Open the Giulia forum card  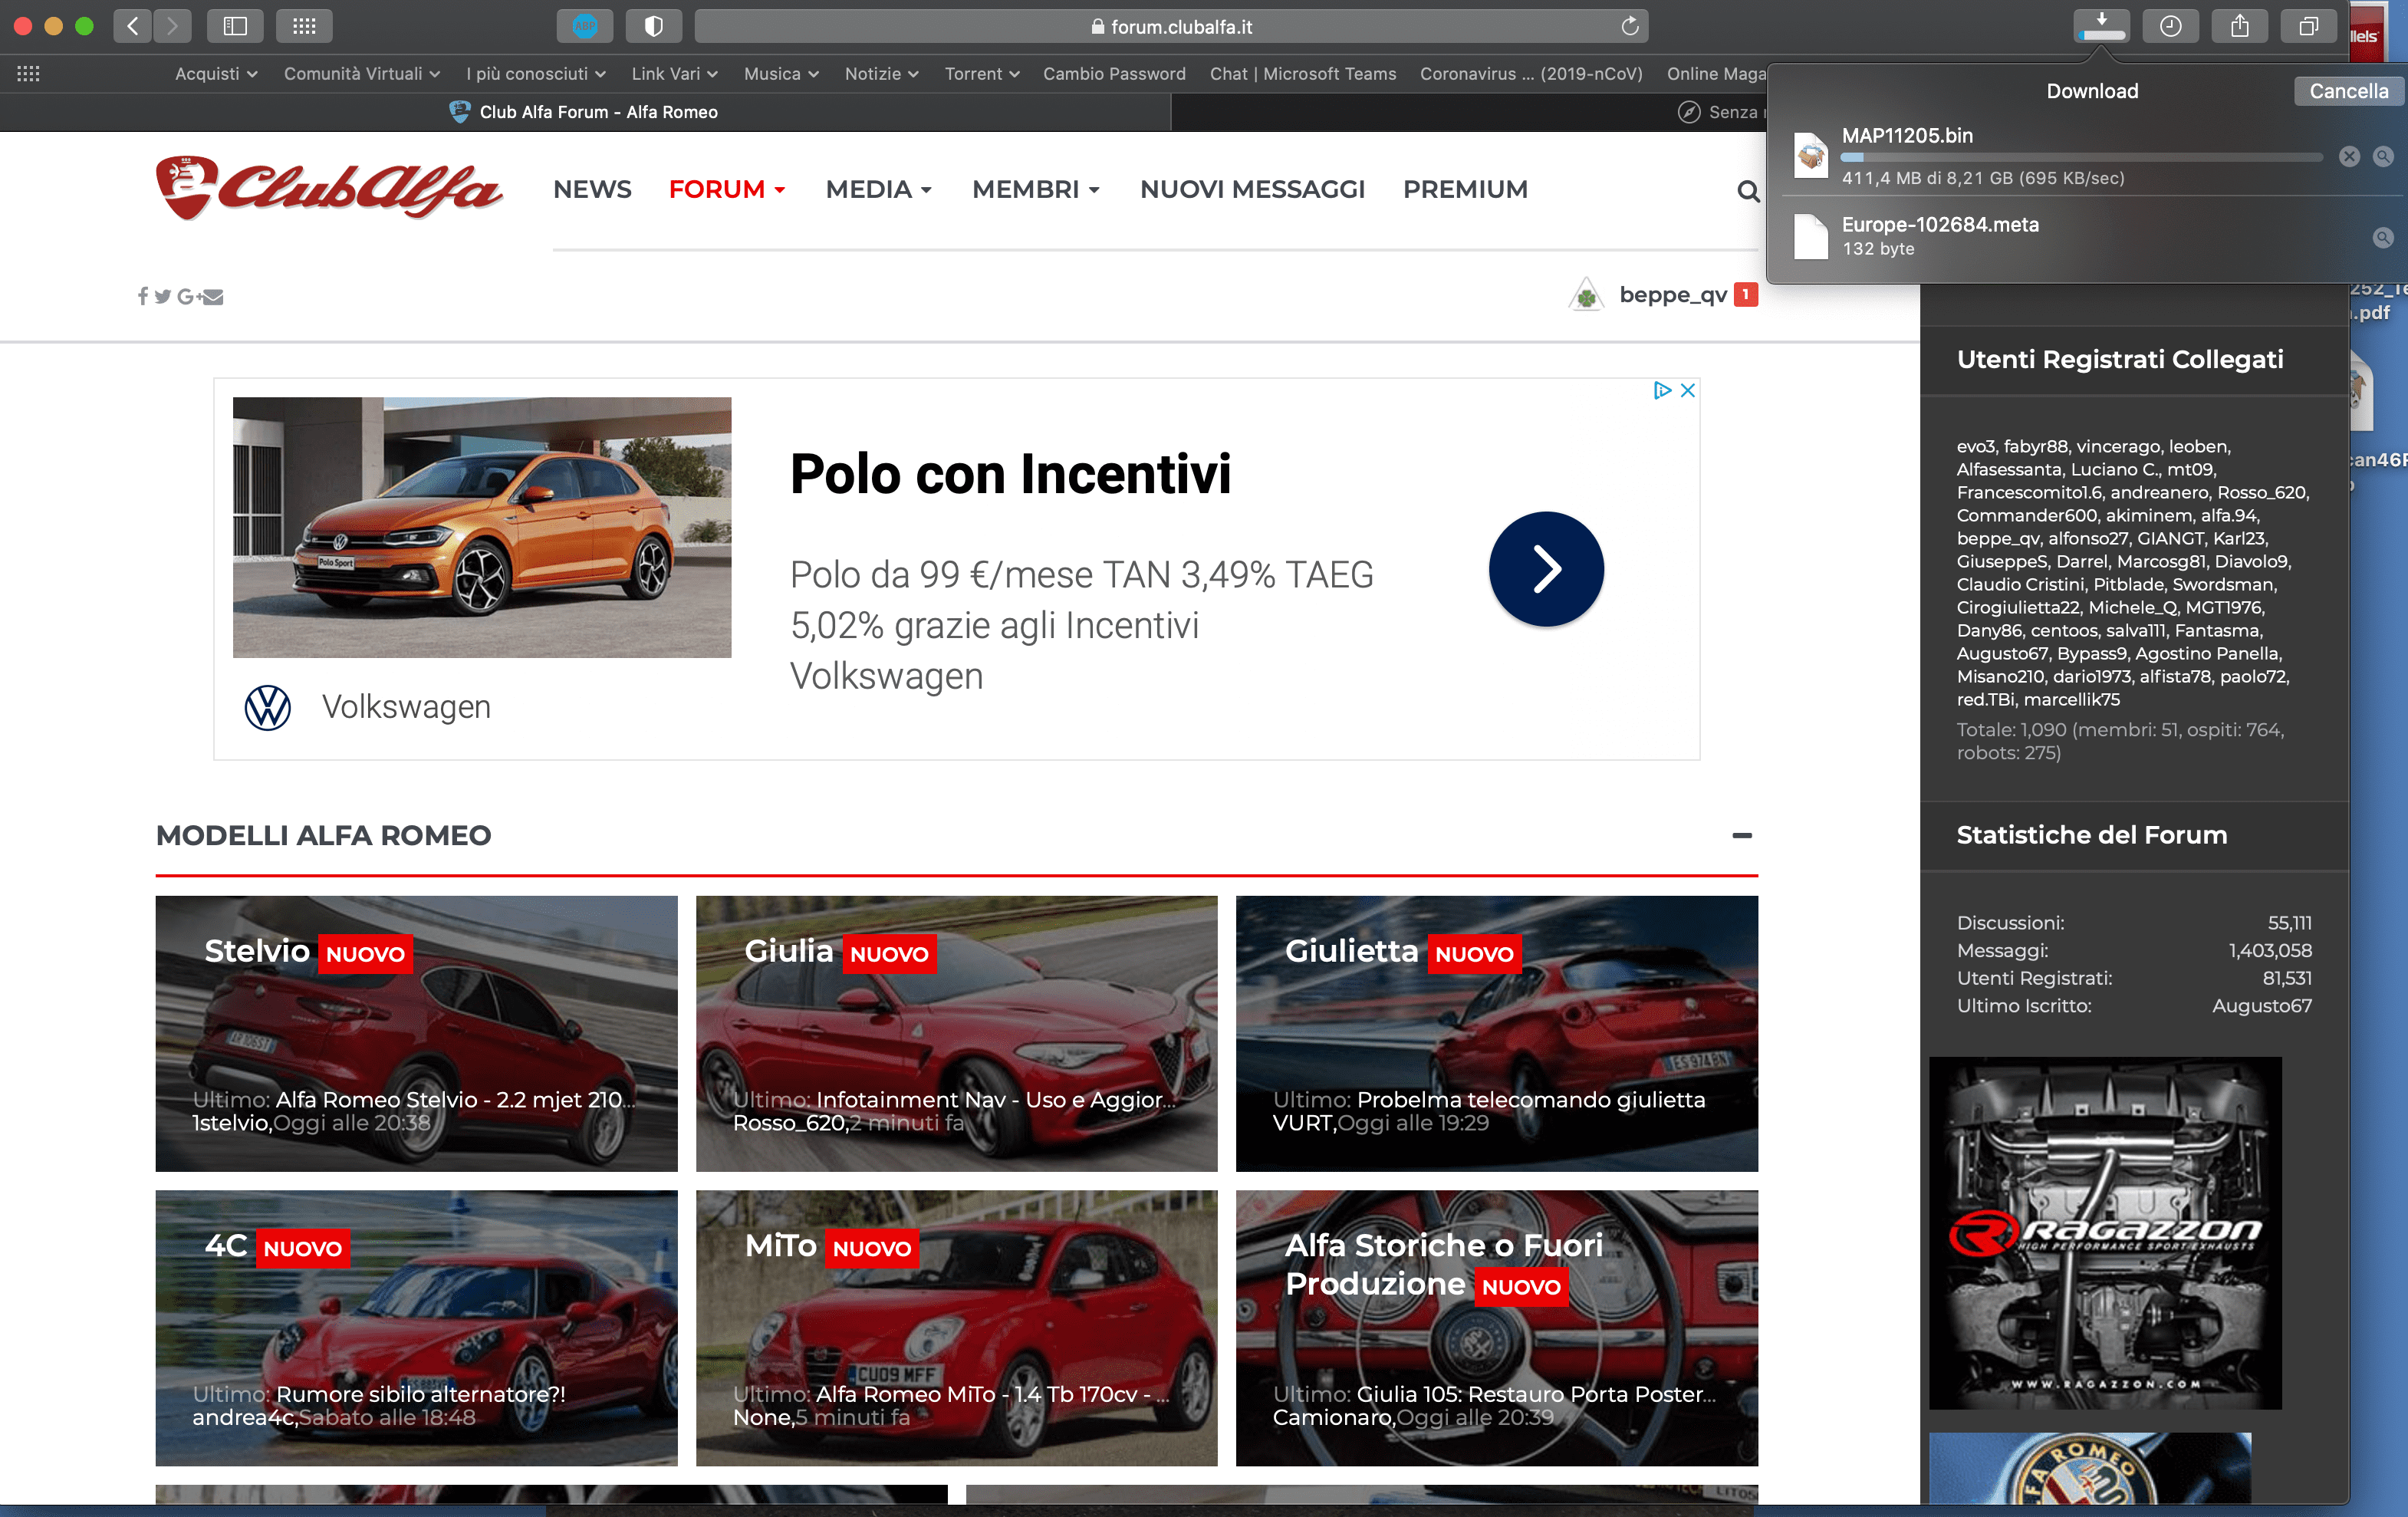[x=956, y=1033]
